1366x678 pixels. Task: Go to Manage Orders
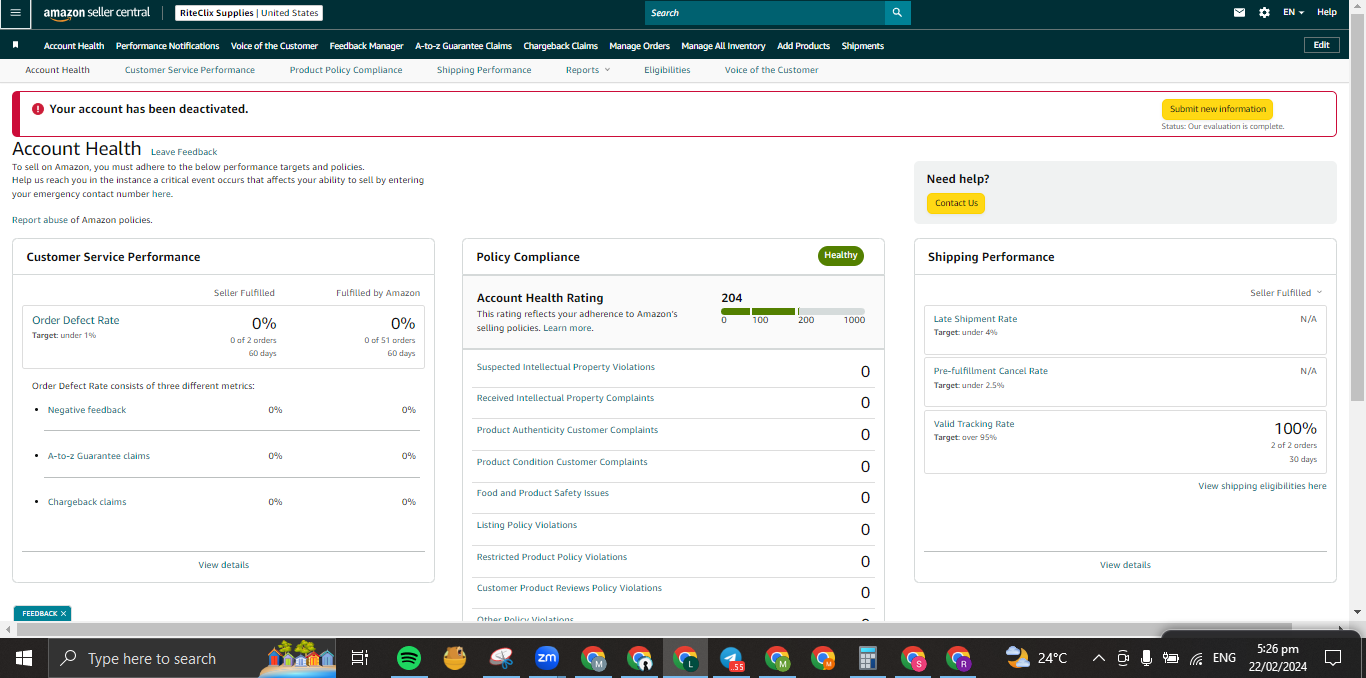click(x=640, y=46)
